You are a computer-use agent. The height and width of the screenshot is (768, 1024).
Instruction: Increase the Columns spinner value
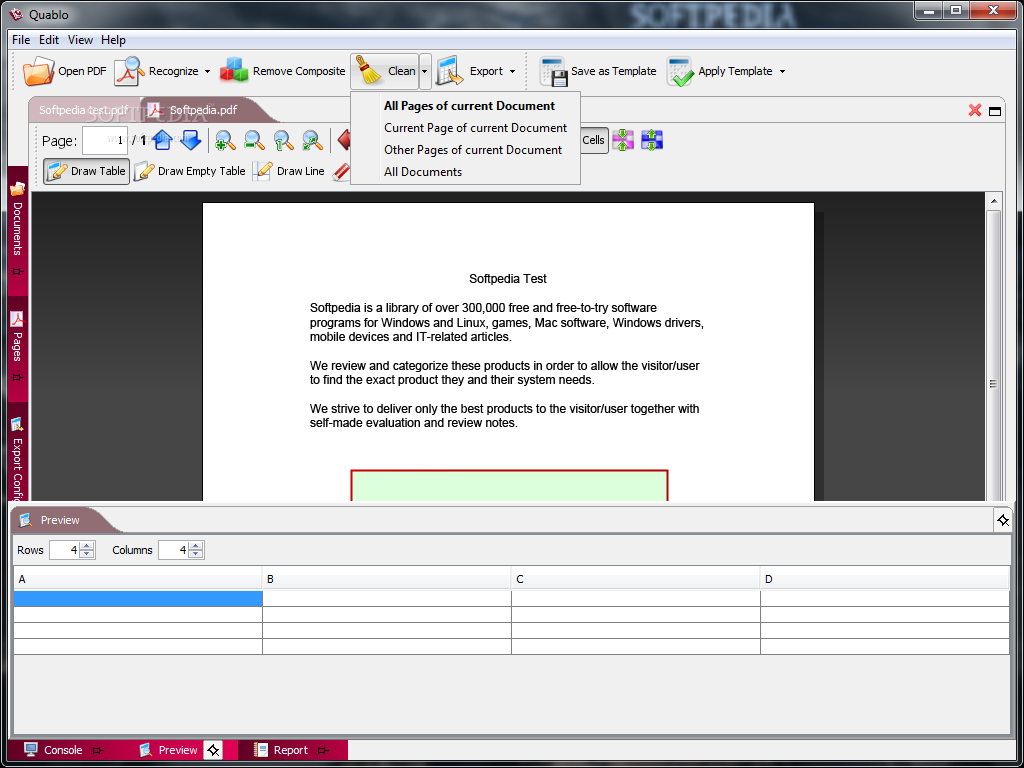click(196, 545)
